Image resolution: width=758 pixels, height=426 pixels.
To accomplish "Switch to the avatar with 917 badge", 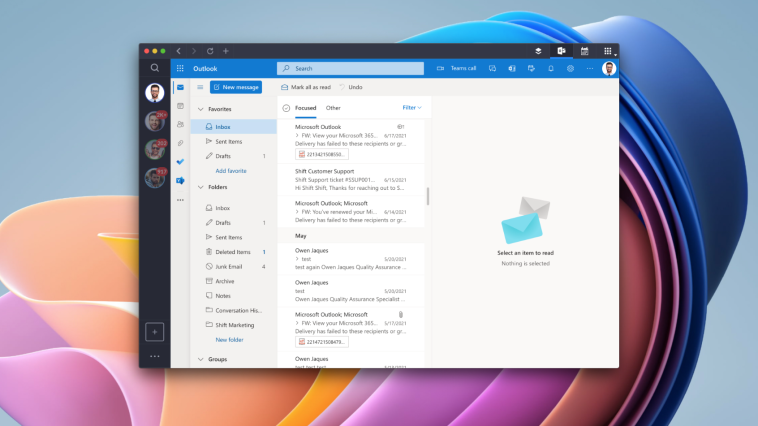I will point(155,178).
